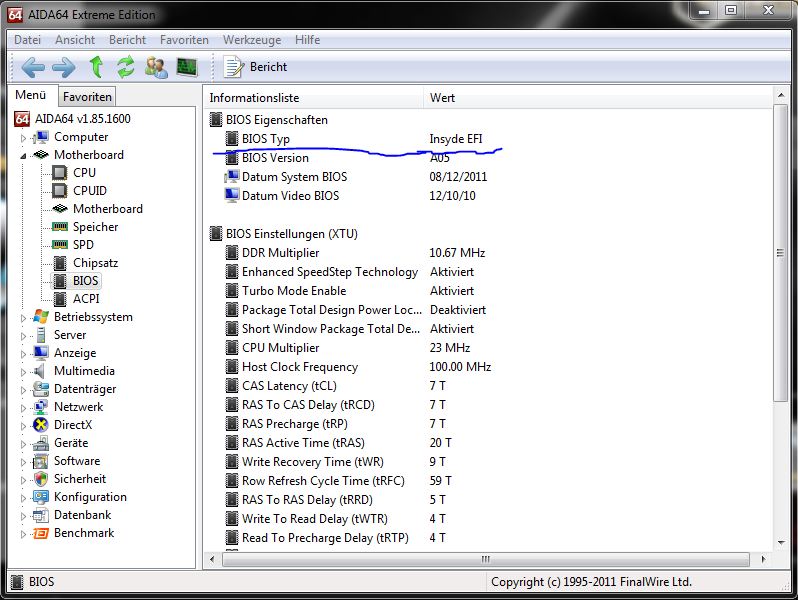Screen dimensions: 798x600
Task: Select the Computer monitor icon
Action: point(41,137)
